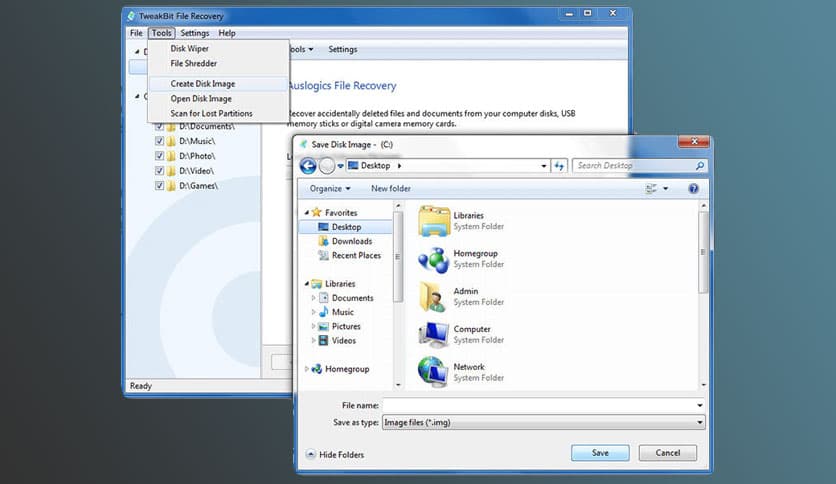Open the recent locations dropdown arrow
Screen dimensions: 836x484
340,166
